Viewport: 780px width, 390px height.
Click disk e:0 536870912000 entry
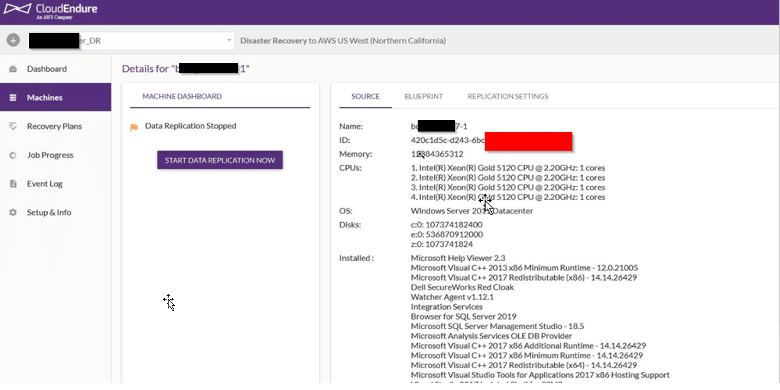[x=447, y=234]
